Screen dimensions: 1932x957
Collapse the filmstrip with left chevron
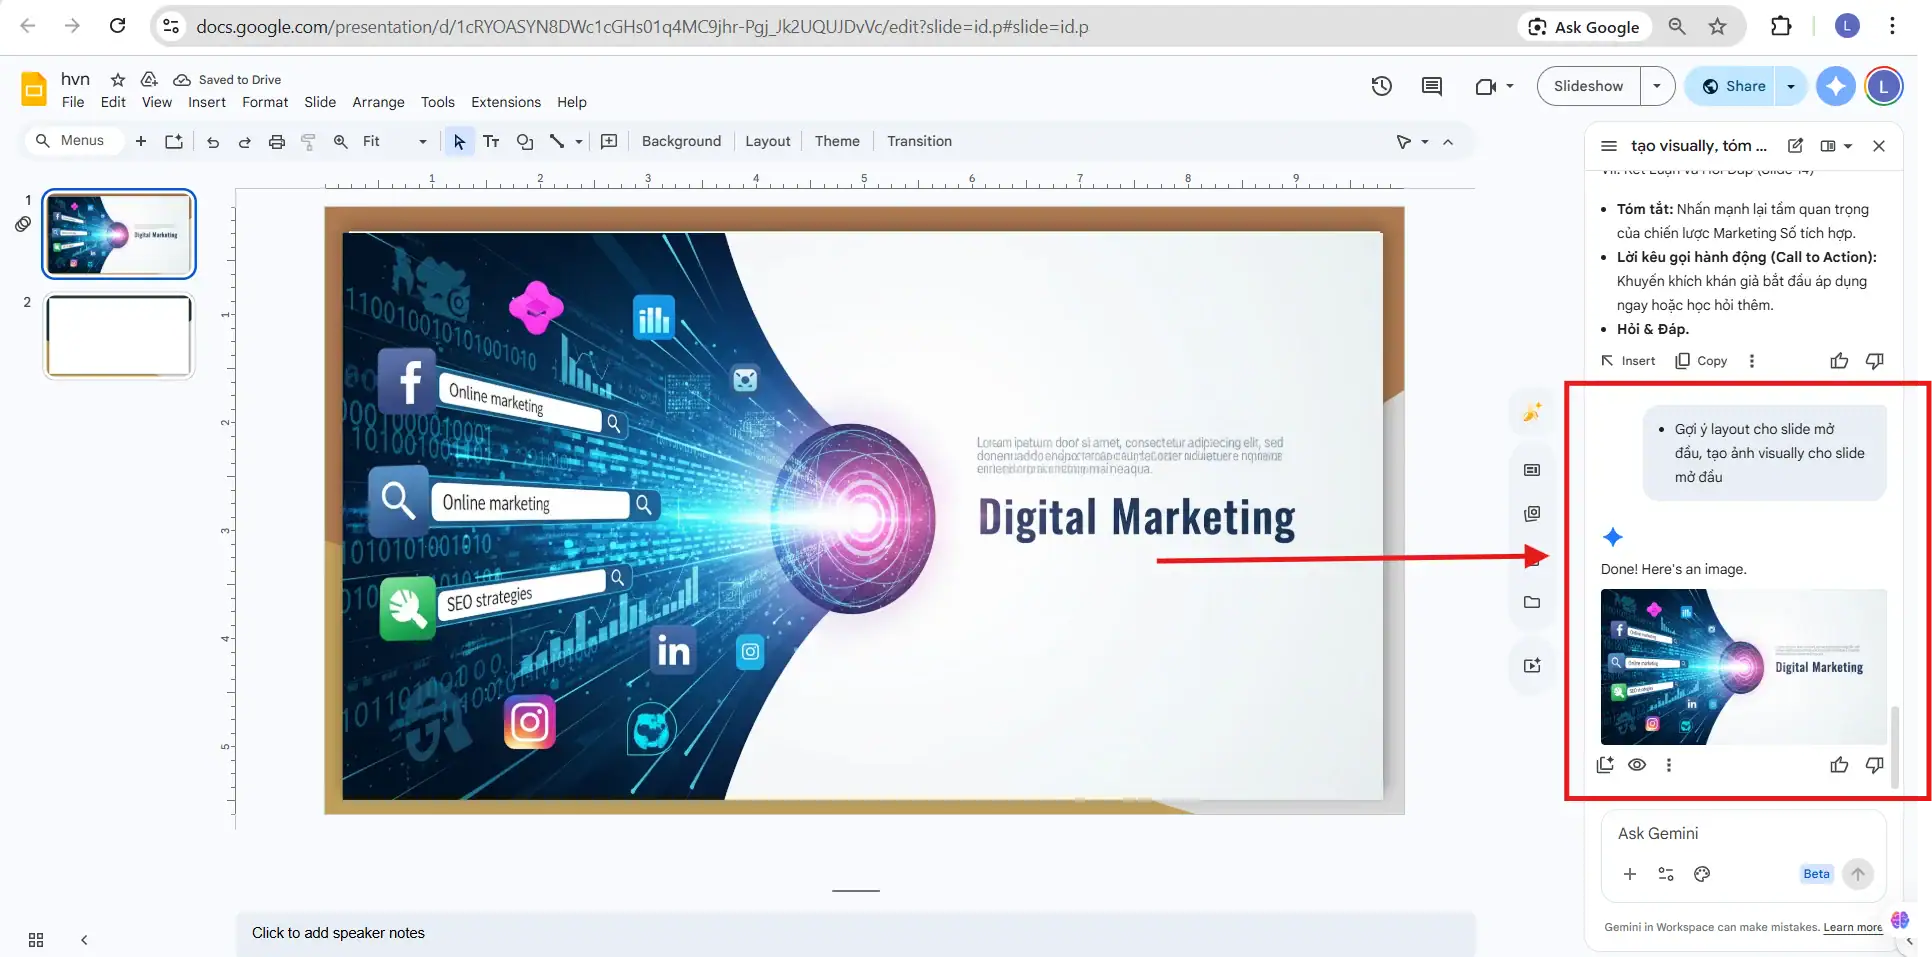click(x=84, y=940)
